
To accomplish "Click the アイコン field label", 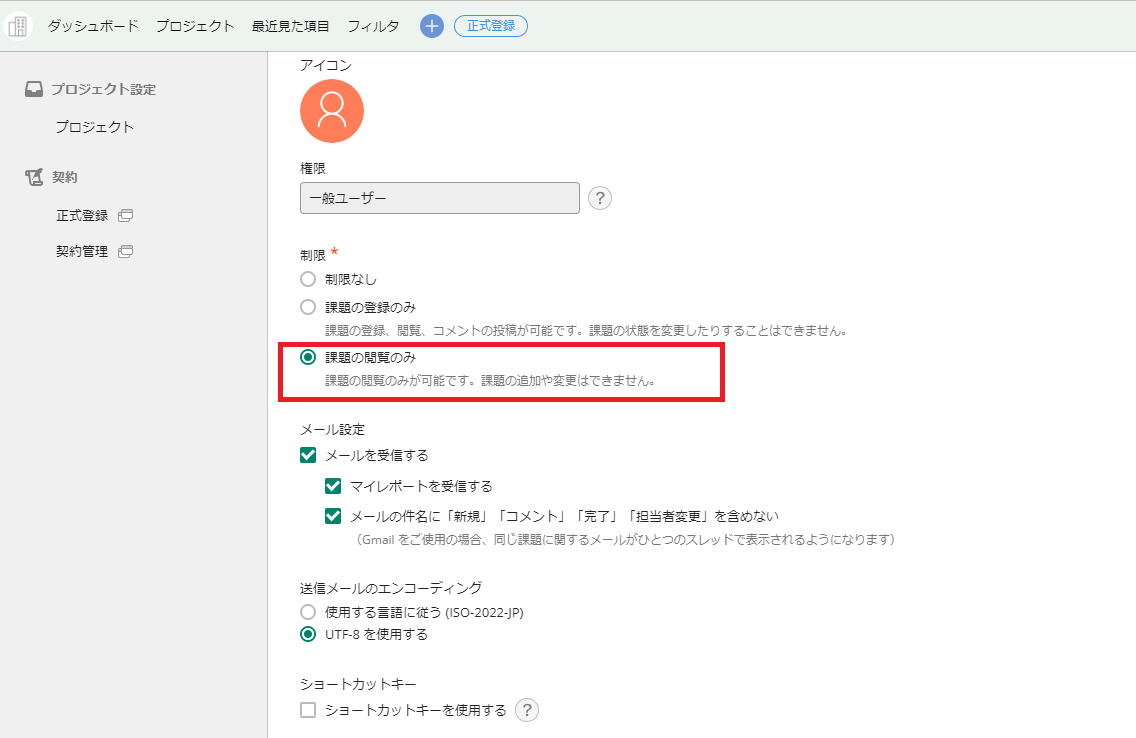I will point(326,65).
